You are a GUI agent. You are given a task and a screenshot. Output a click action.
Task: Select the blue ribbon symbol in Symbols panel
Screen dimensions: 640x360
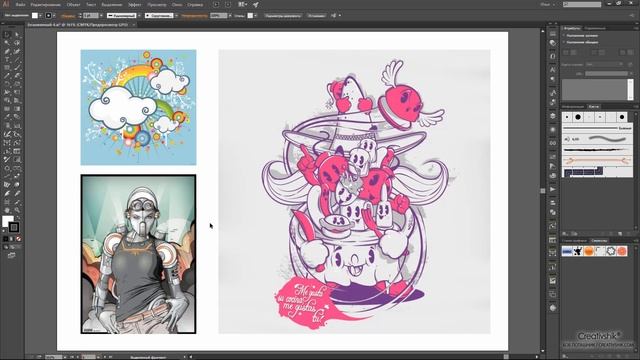tap(567, 251)
